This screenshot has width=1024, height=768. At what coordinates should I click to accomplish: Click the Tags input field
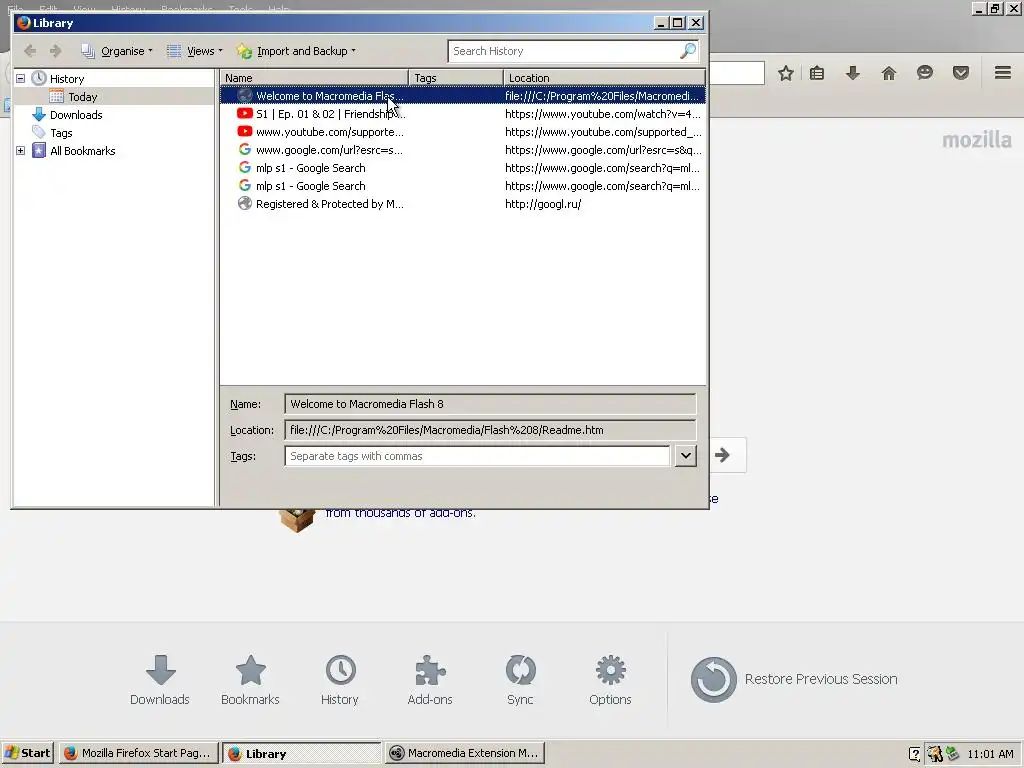[477, 456]
